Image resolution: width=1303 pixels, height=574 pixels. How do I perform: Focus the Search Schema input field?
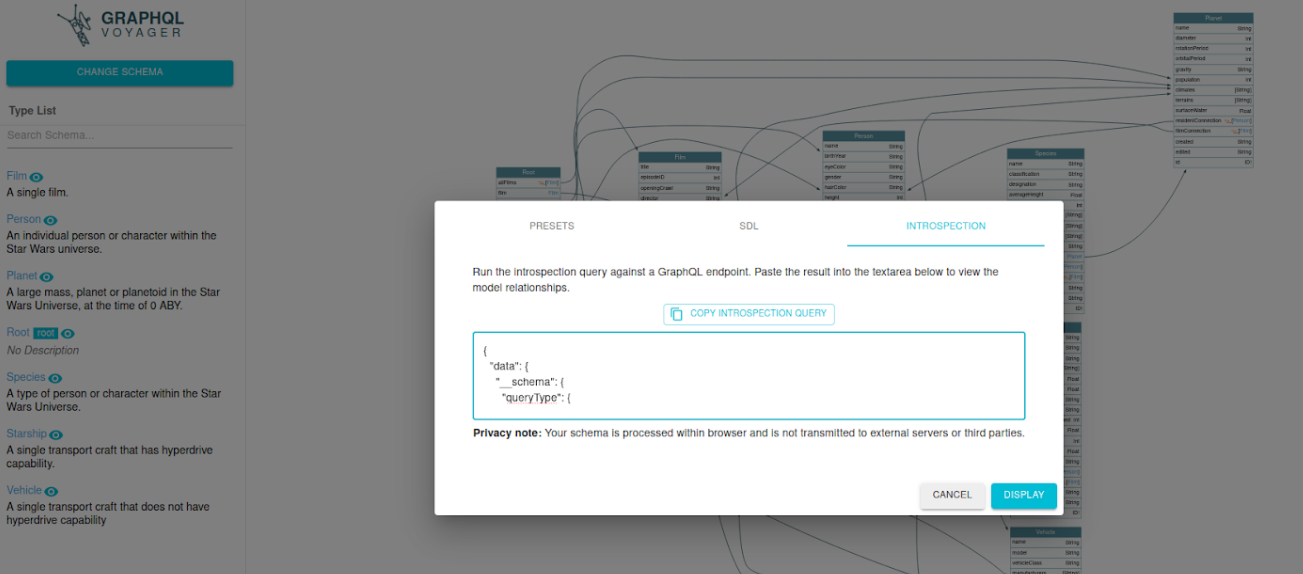coord(120,135)
